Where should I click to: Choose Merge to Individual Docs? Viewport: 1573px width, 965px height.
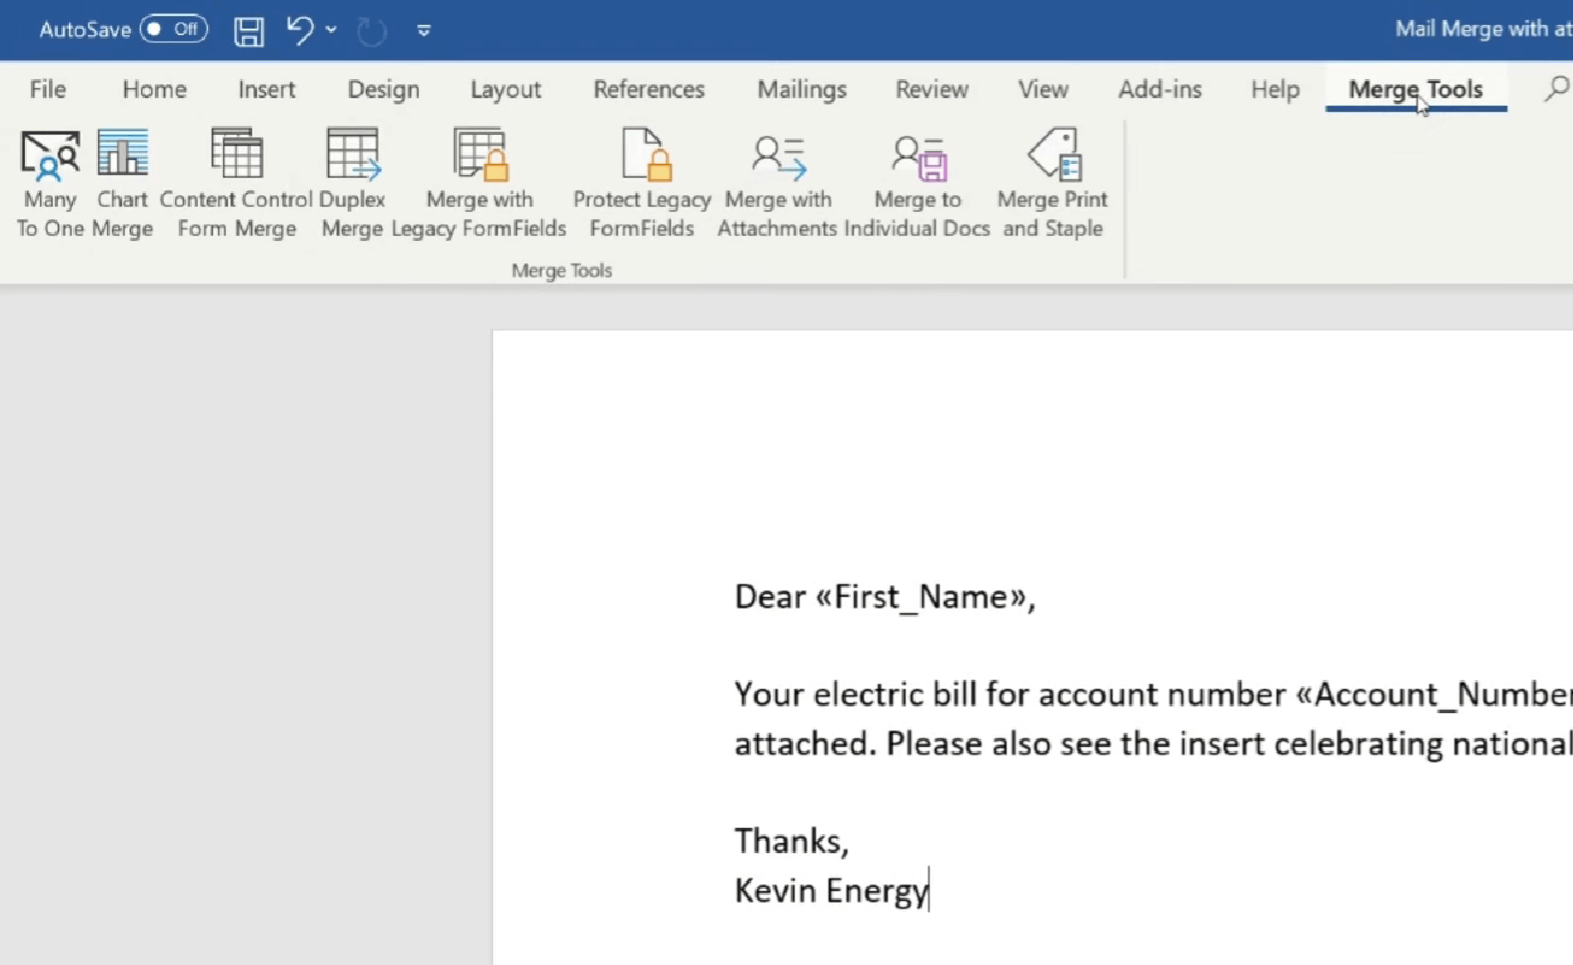(917, 182)
